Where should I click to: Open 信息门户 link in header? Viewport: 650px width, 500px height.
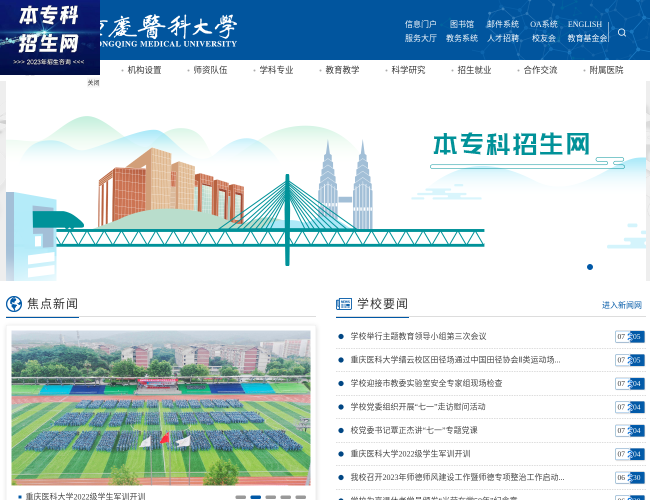click(420, 24)
